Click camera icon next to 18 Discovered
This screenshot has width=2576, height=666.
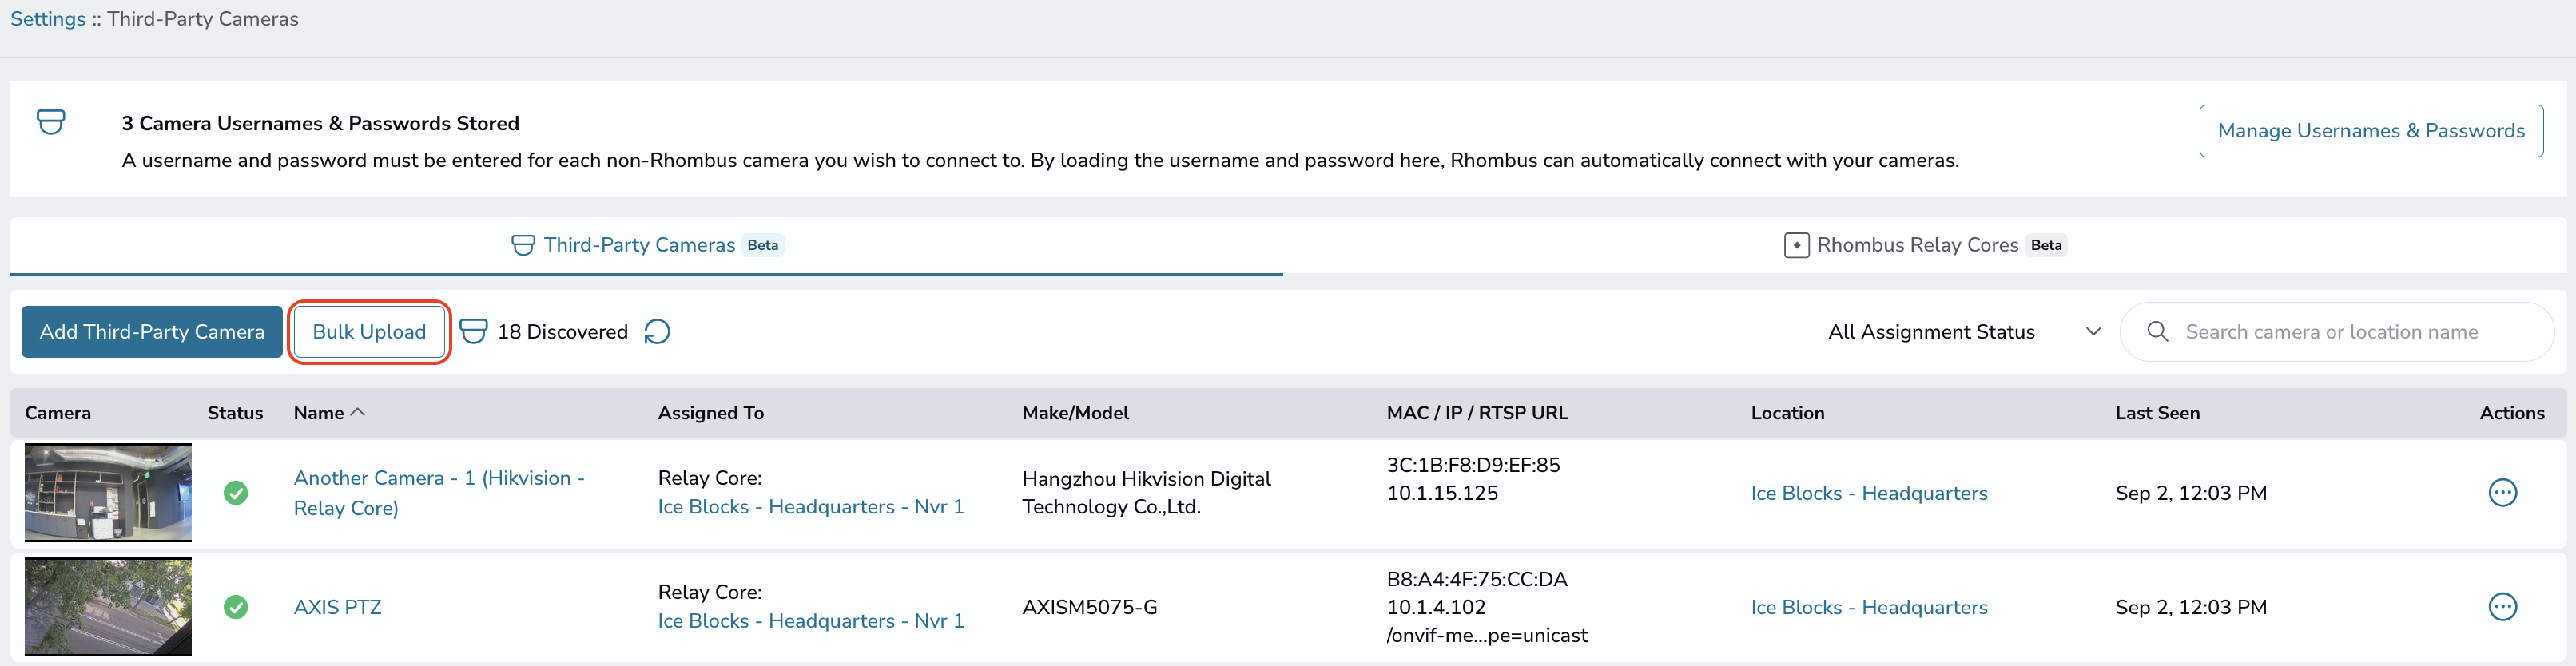pos(473,331)
